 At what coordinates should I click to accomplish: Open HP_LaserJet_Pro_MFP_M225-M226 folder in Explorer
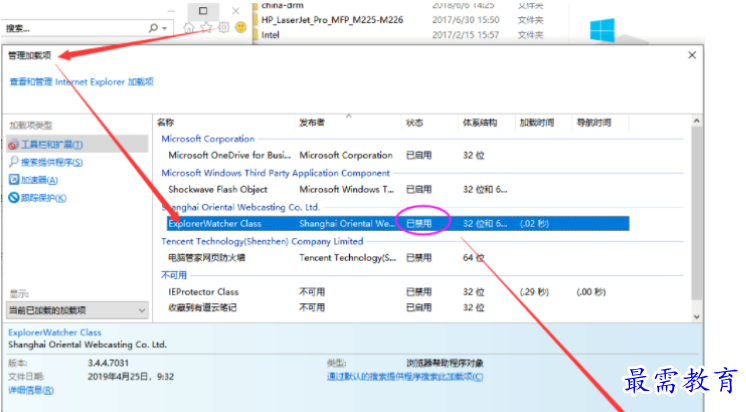coord(332,20)
